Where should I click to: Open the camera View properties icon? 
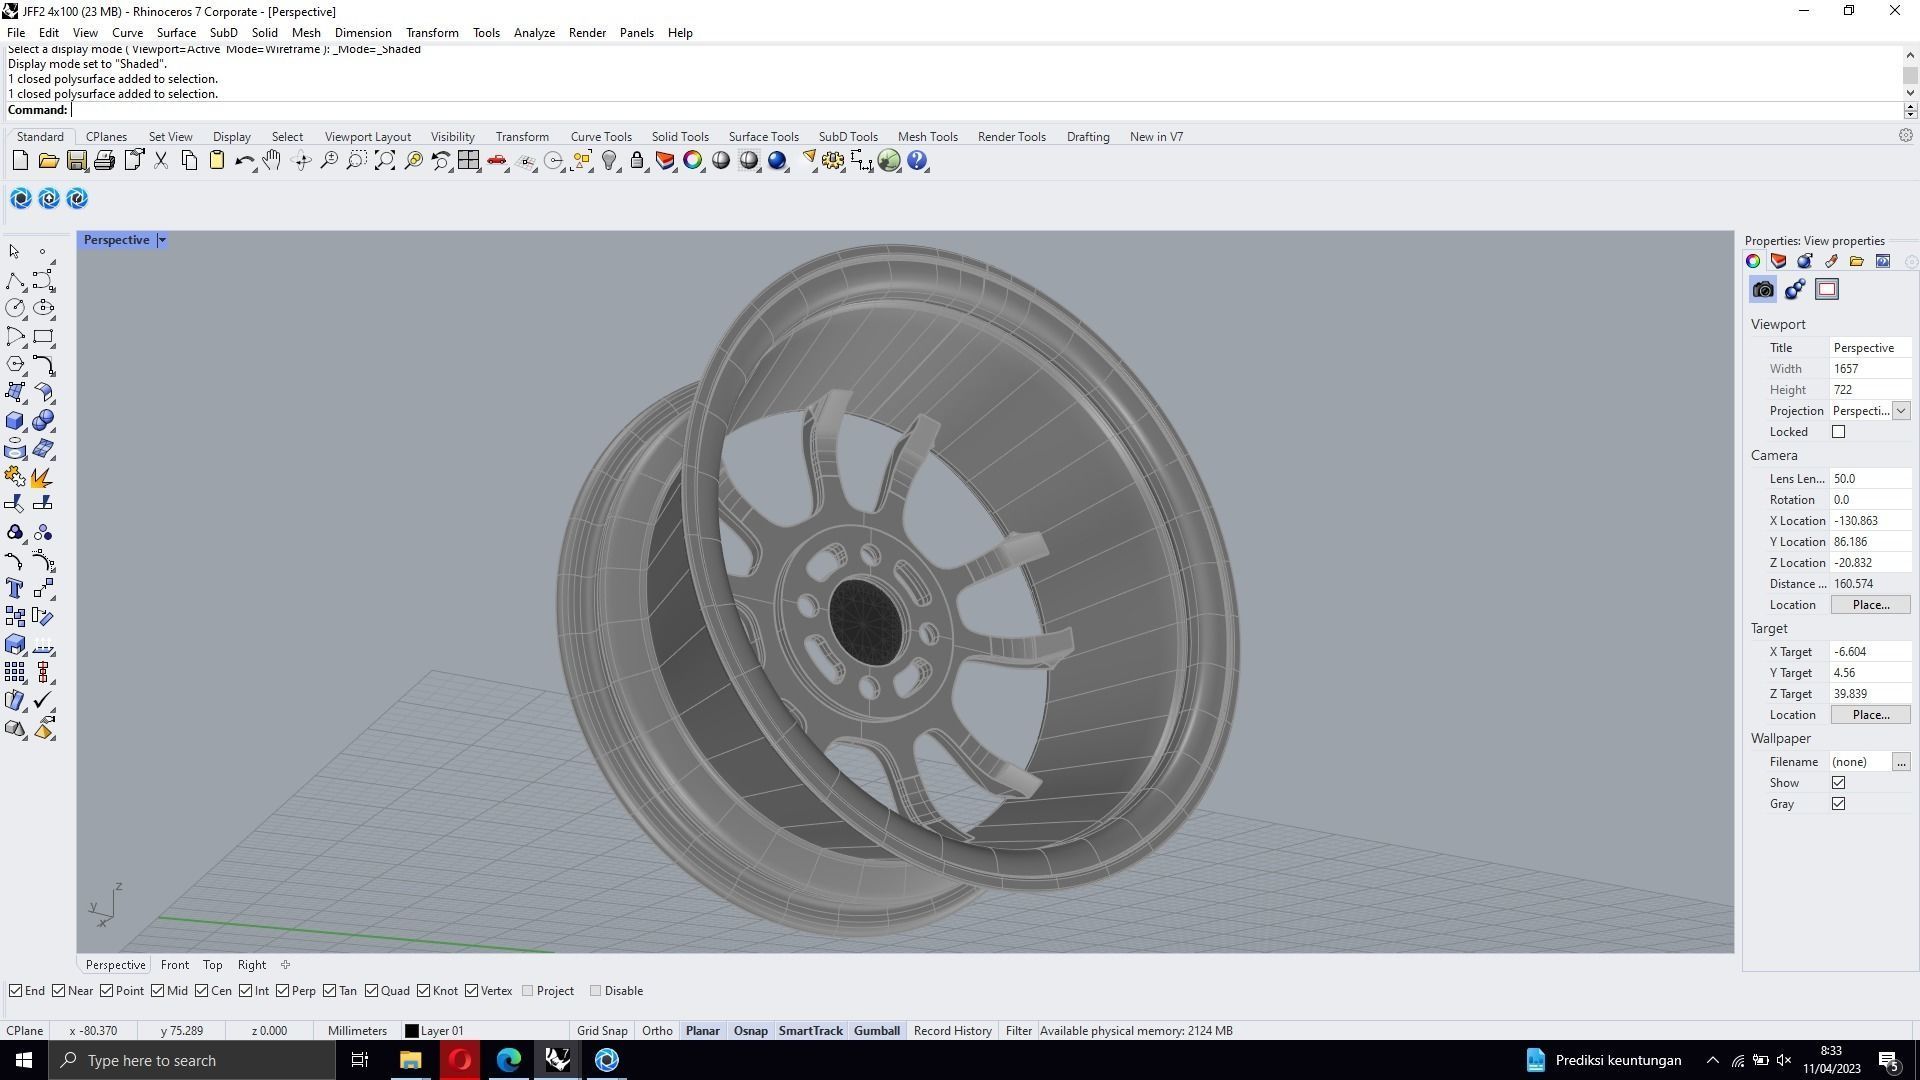tap(1763, 290)
